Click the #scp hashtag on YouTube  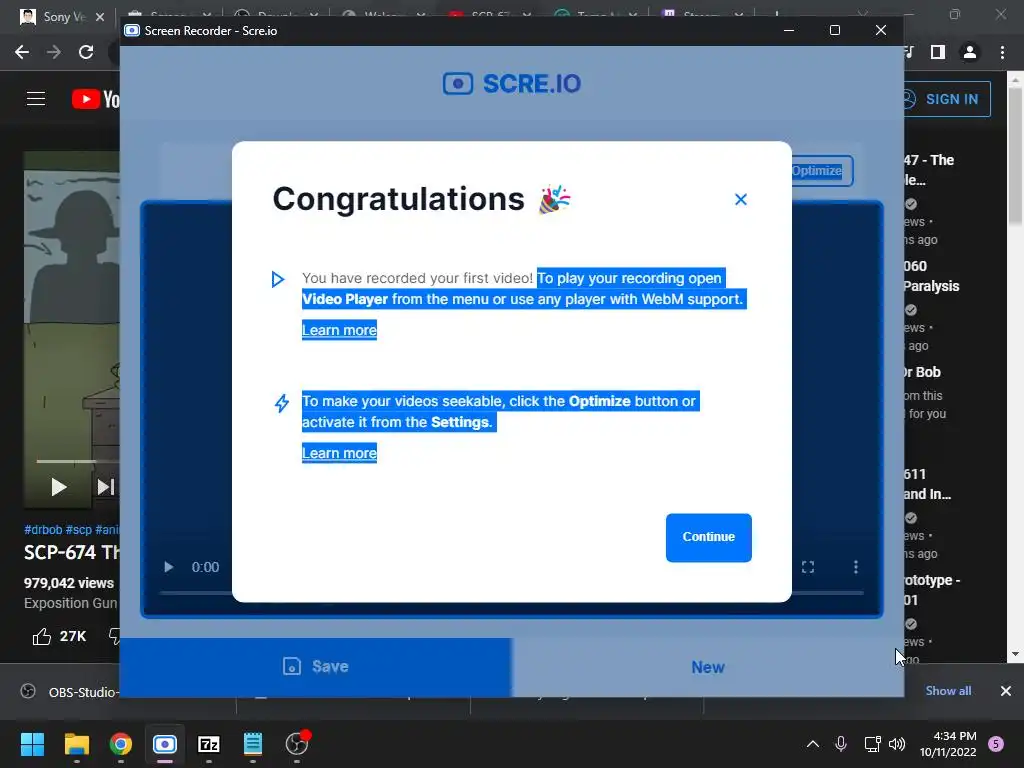coord(78,530)
